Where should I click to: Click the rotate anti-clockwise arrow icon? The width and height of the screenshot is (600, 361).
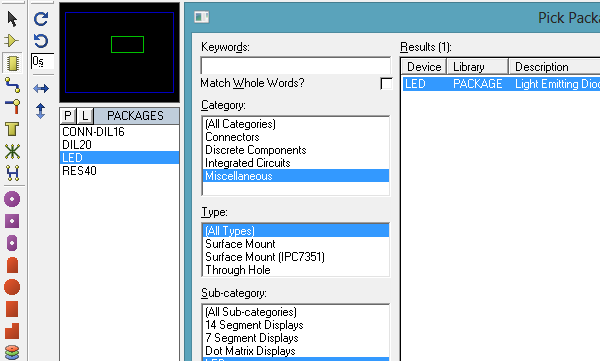tap(41, 41)
